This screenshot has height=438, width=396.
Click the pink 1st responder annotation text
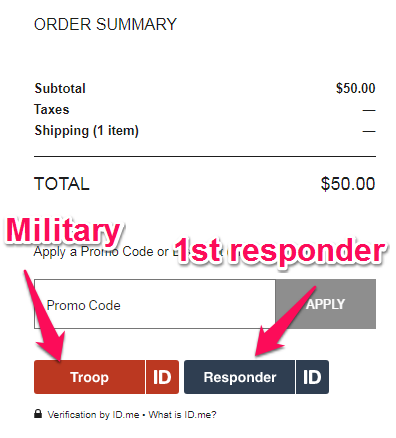point(280,251)
